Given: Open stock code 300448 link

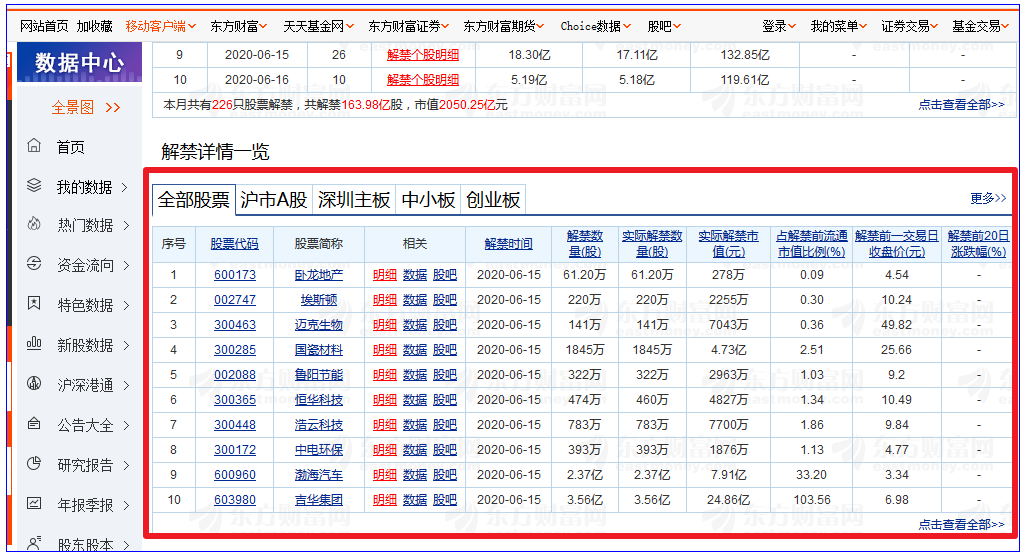Looking at the screenshot, I should 235,425.
